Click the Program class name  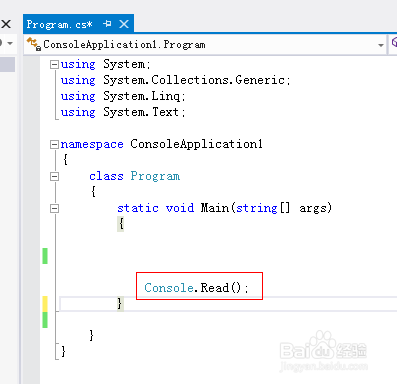pyautogui.click(x=155, y=176)
